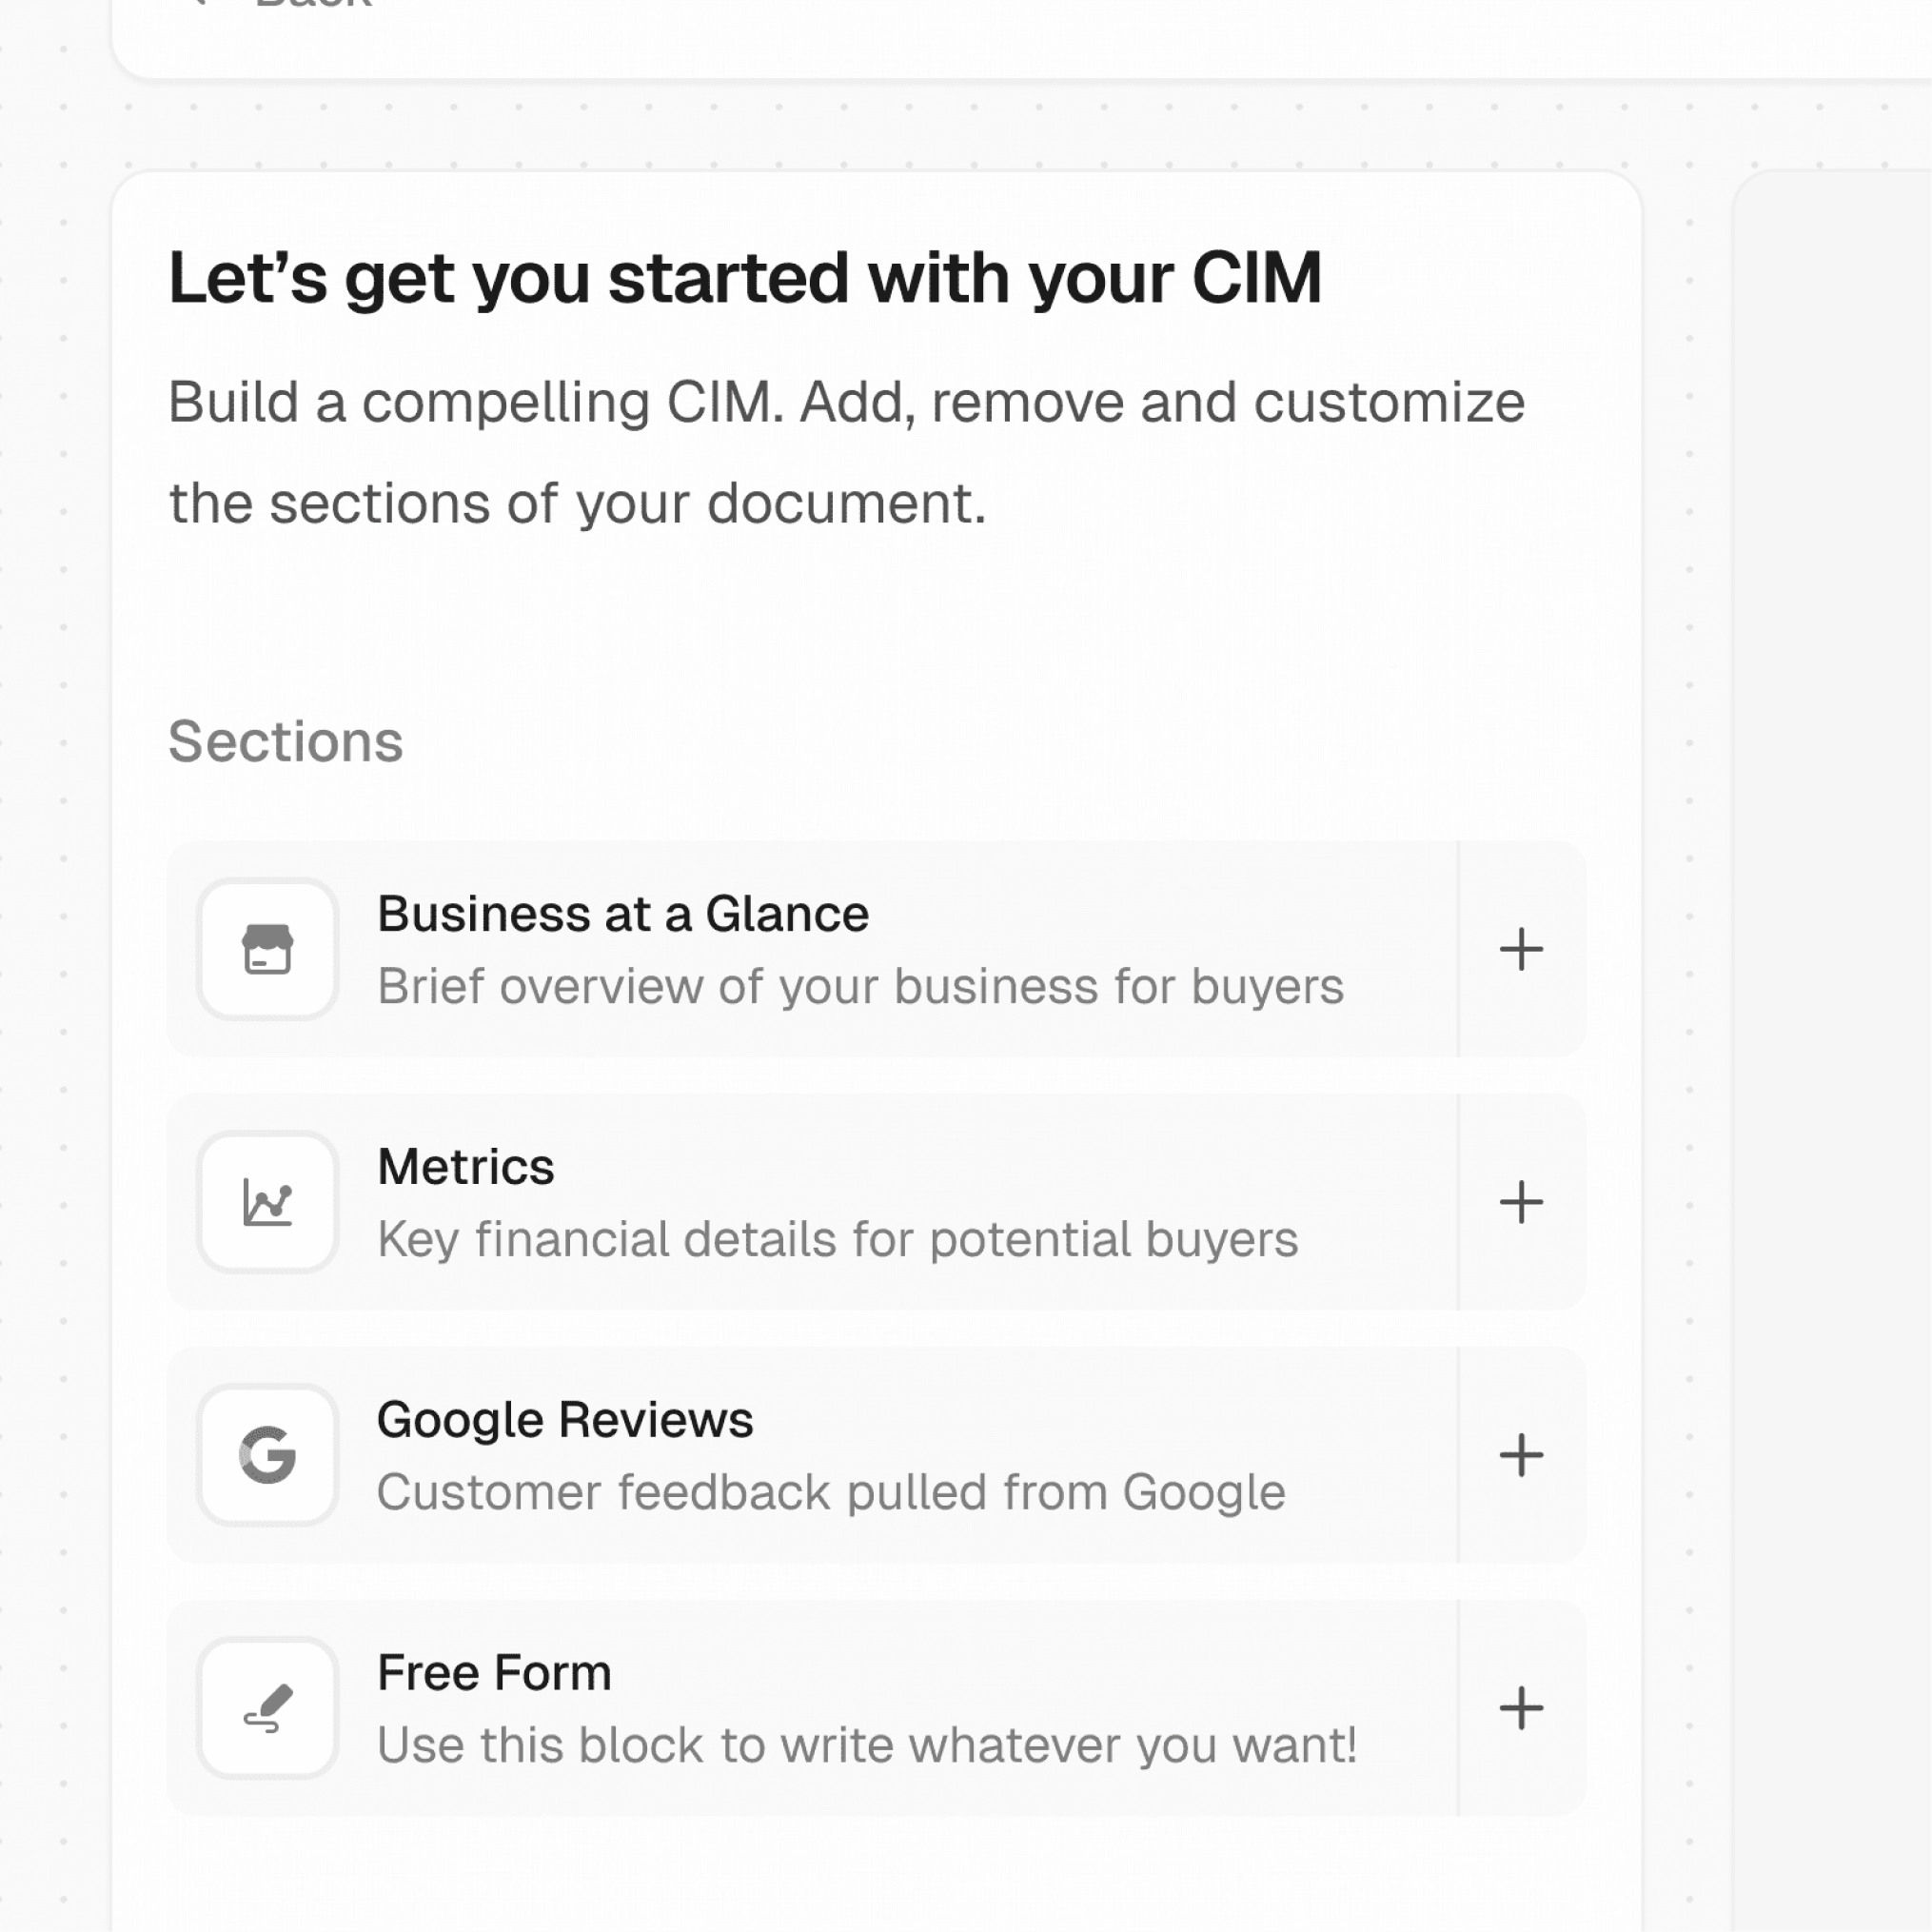Screen dimensions: 1932x1932
Task: Click the Sections label
Action: tap(286, 742)
